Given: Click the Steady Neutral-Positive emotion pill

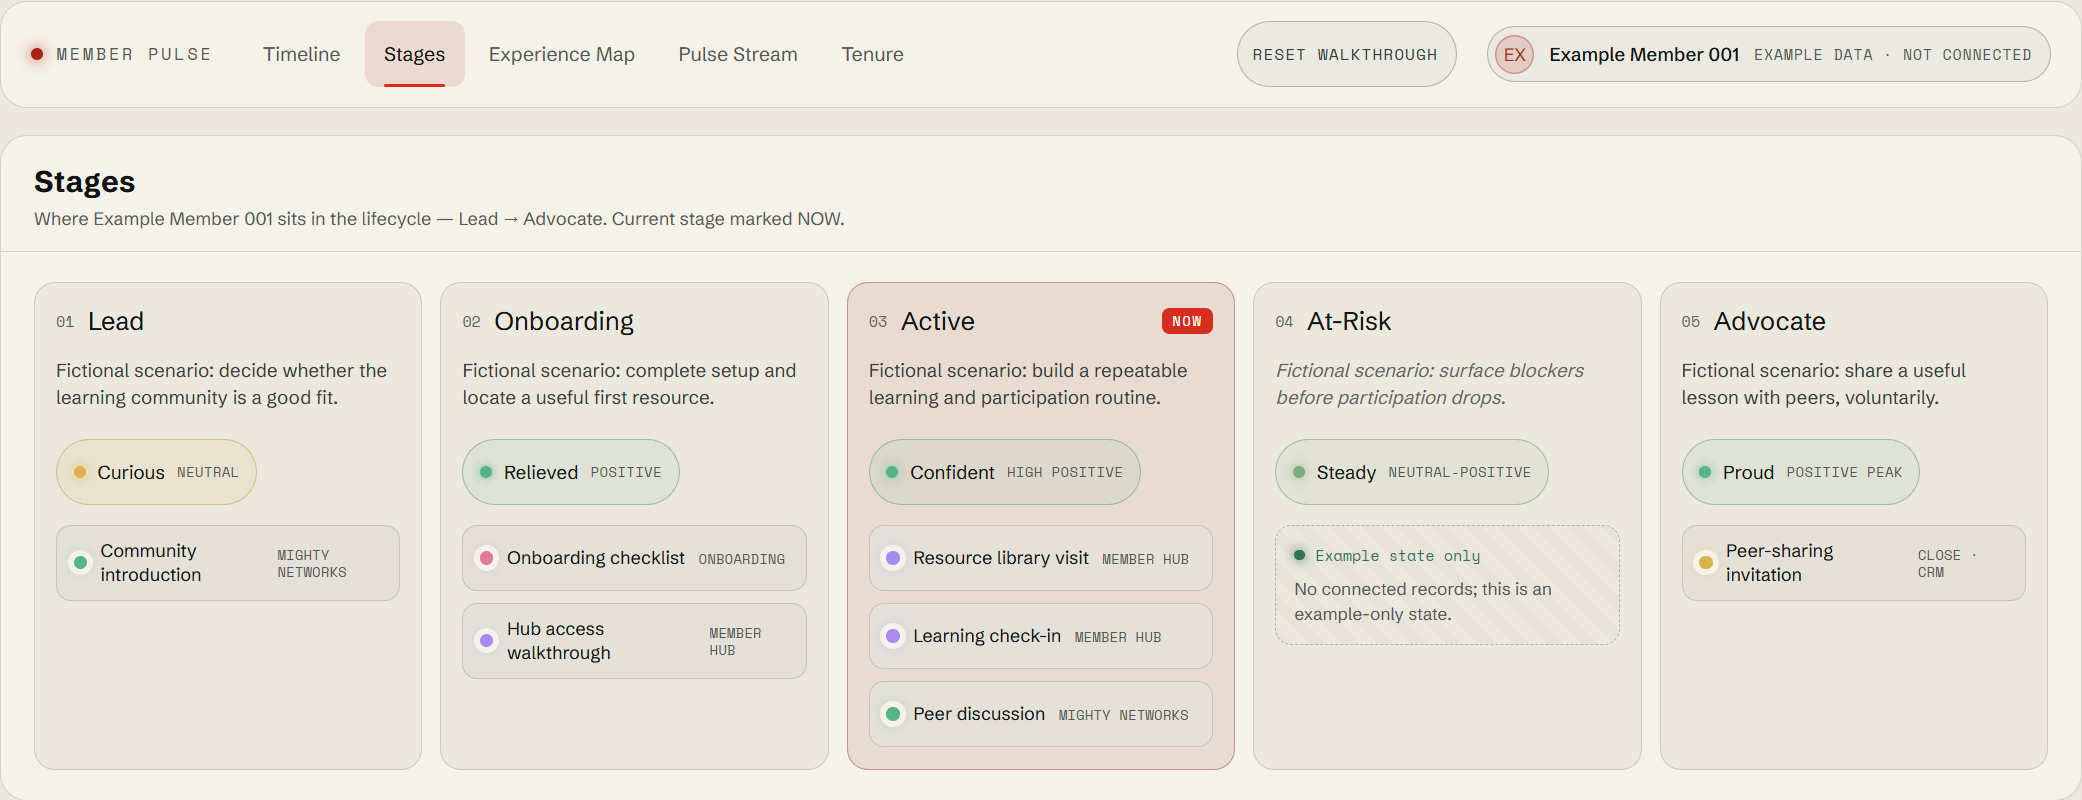Looking at the screenshot, I should click(1411, 472).
